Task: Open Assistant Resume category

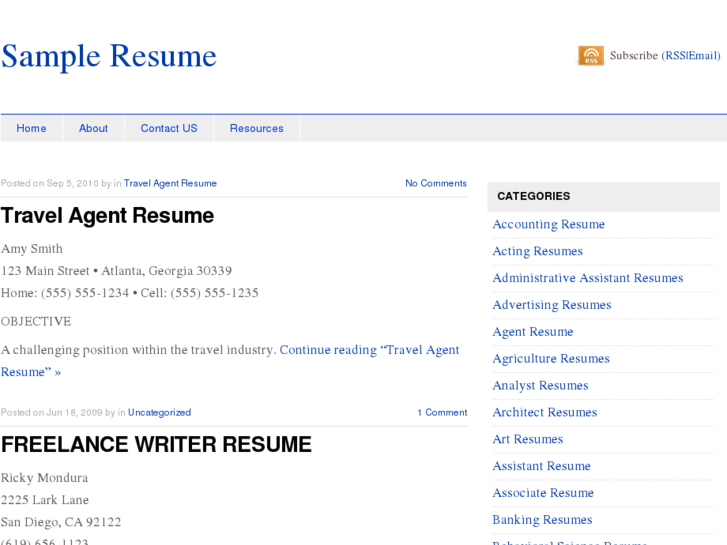Action: tap(542, 466)
